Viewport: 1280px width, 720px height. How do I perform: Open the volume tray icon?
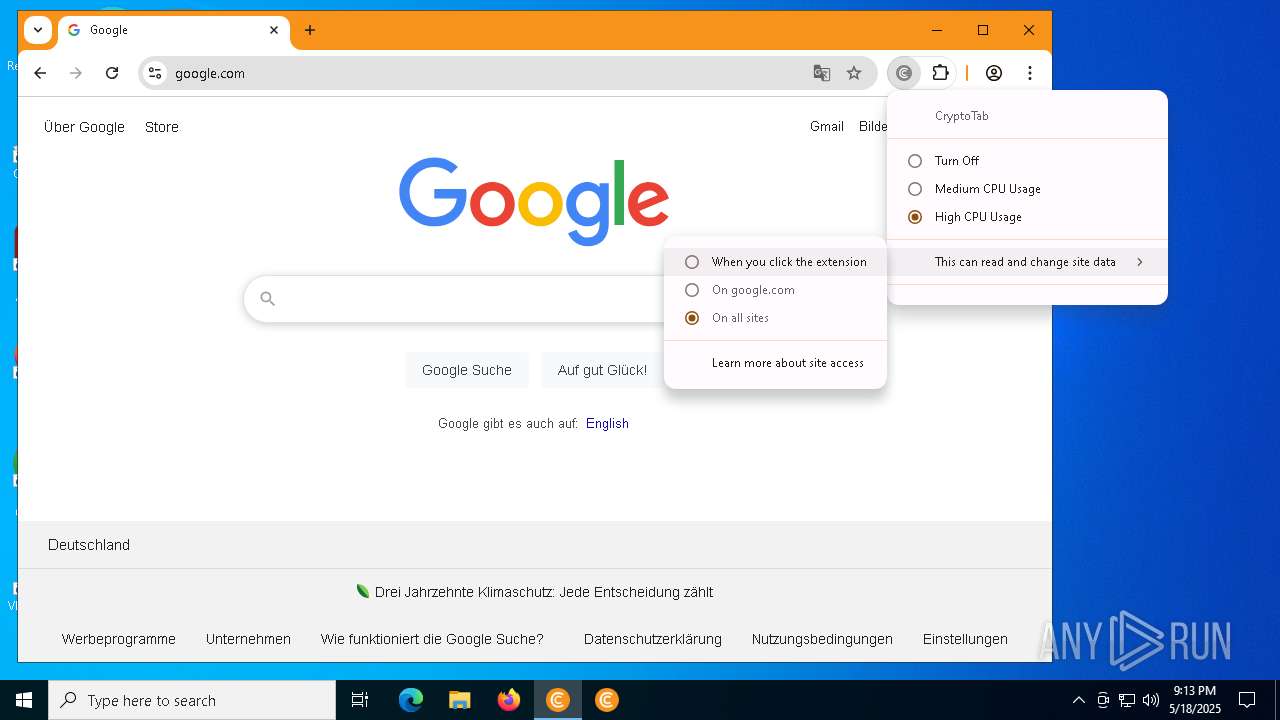1151,700
